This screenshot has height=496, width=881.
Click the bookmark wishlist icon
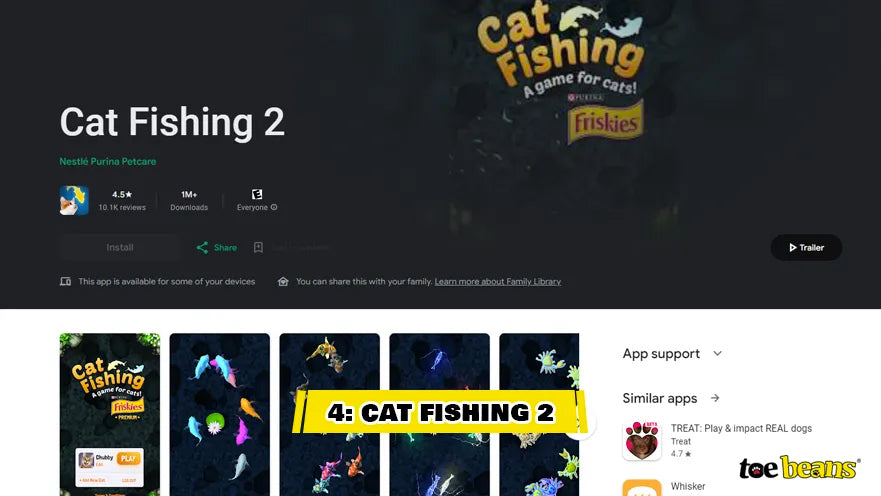point(258,247)
